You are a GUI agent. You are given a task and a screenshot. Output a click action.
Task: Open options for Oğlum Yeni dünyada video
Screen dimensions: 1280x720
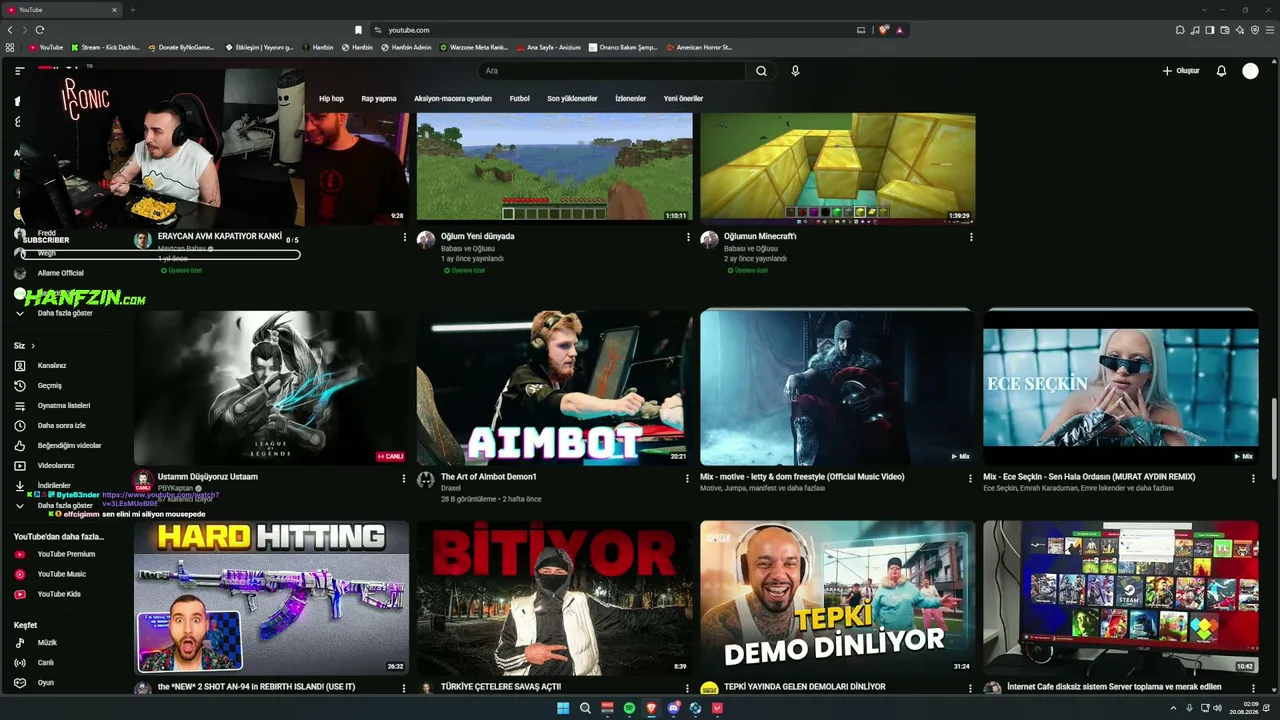click(x=688, y=237)
